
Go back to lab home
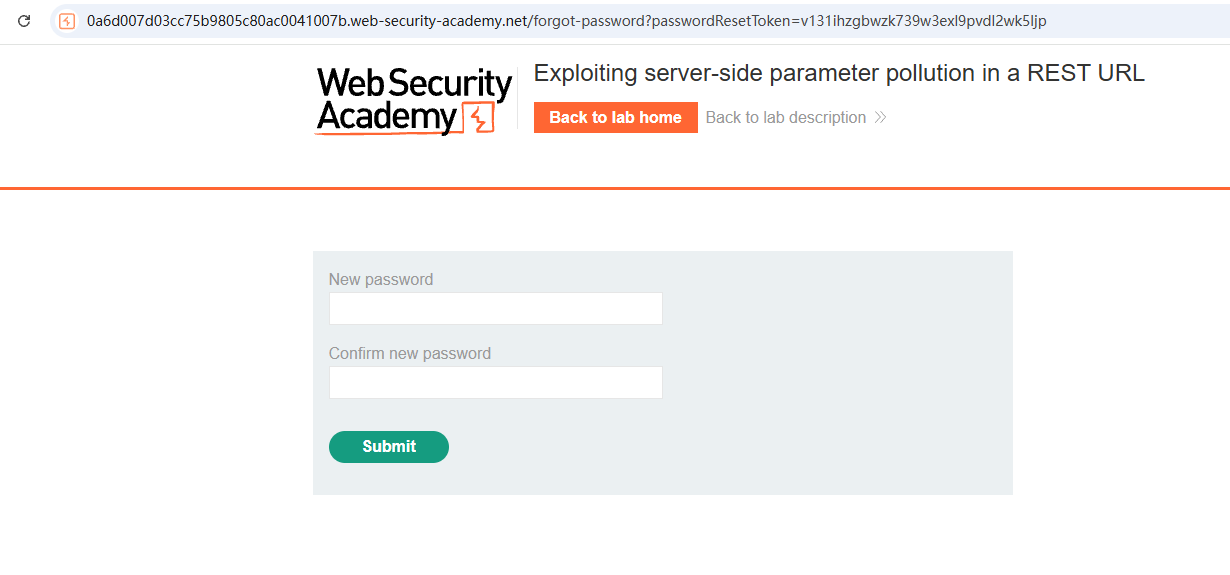615,117
